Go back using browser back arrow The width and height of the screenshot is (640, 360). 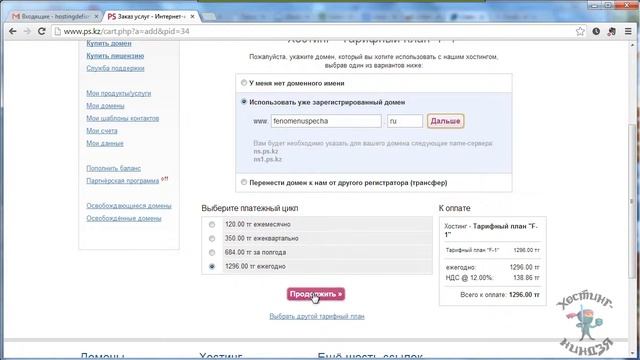pyautogui.click(x=13, y=31)
